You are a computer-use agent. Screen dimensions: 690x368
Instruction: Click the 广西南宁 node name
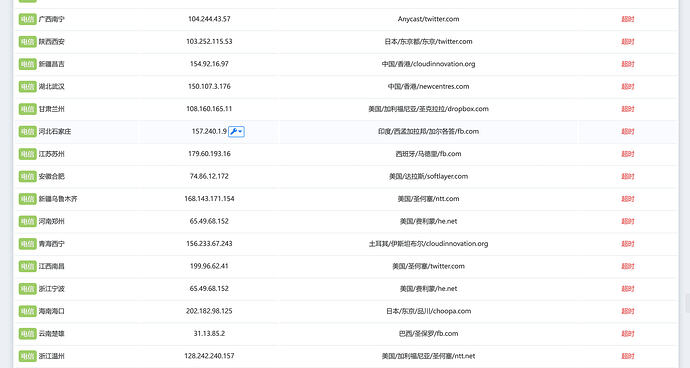point(51,19)
